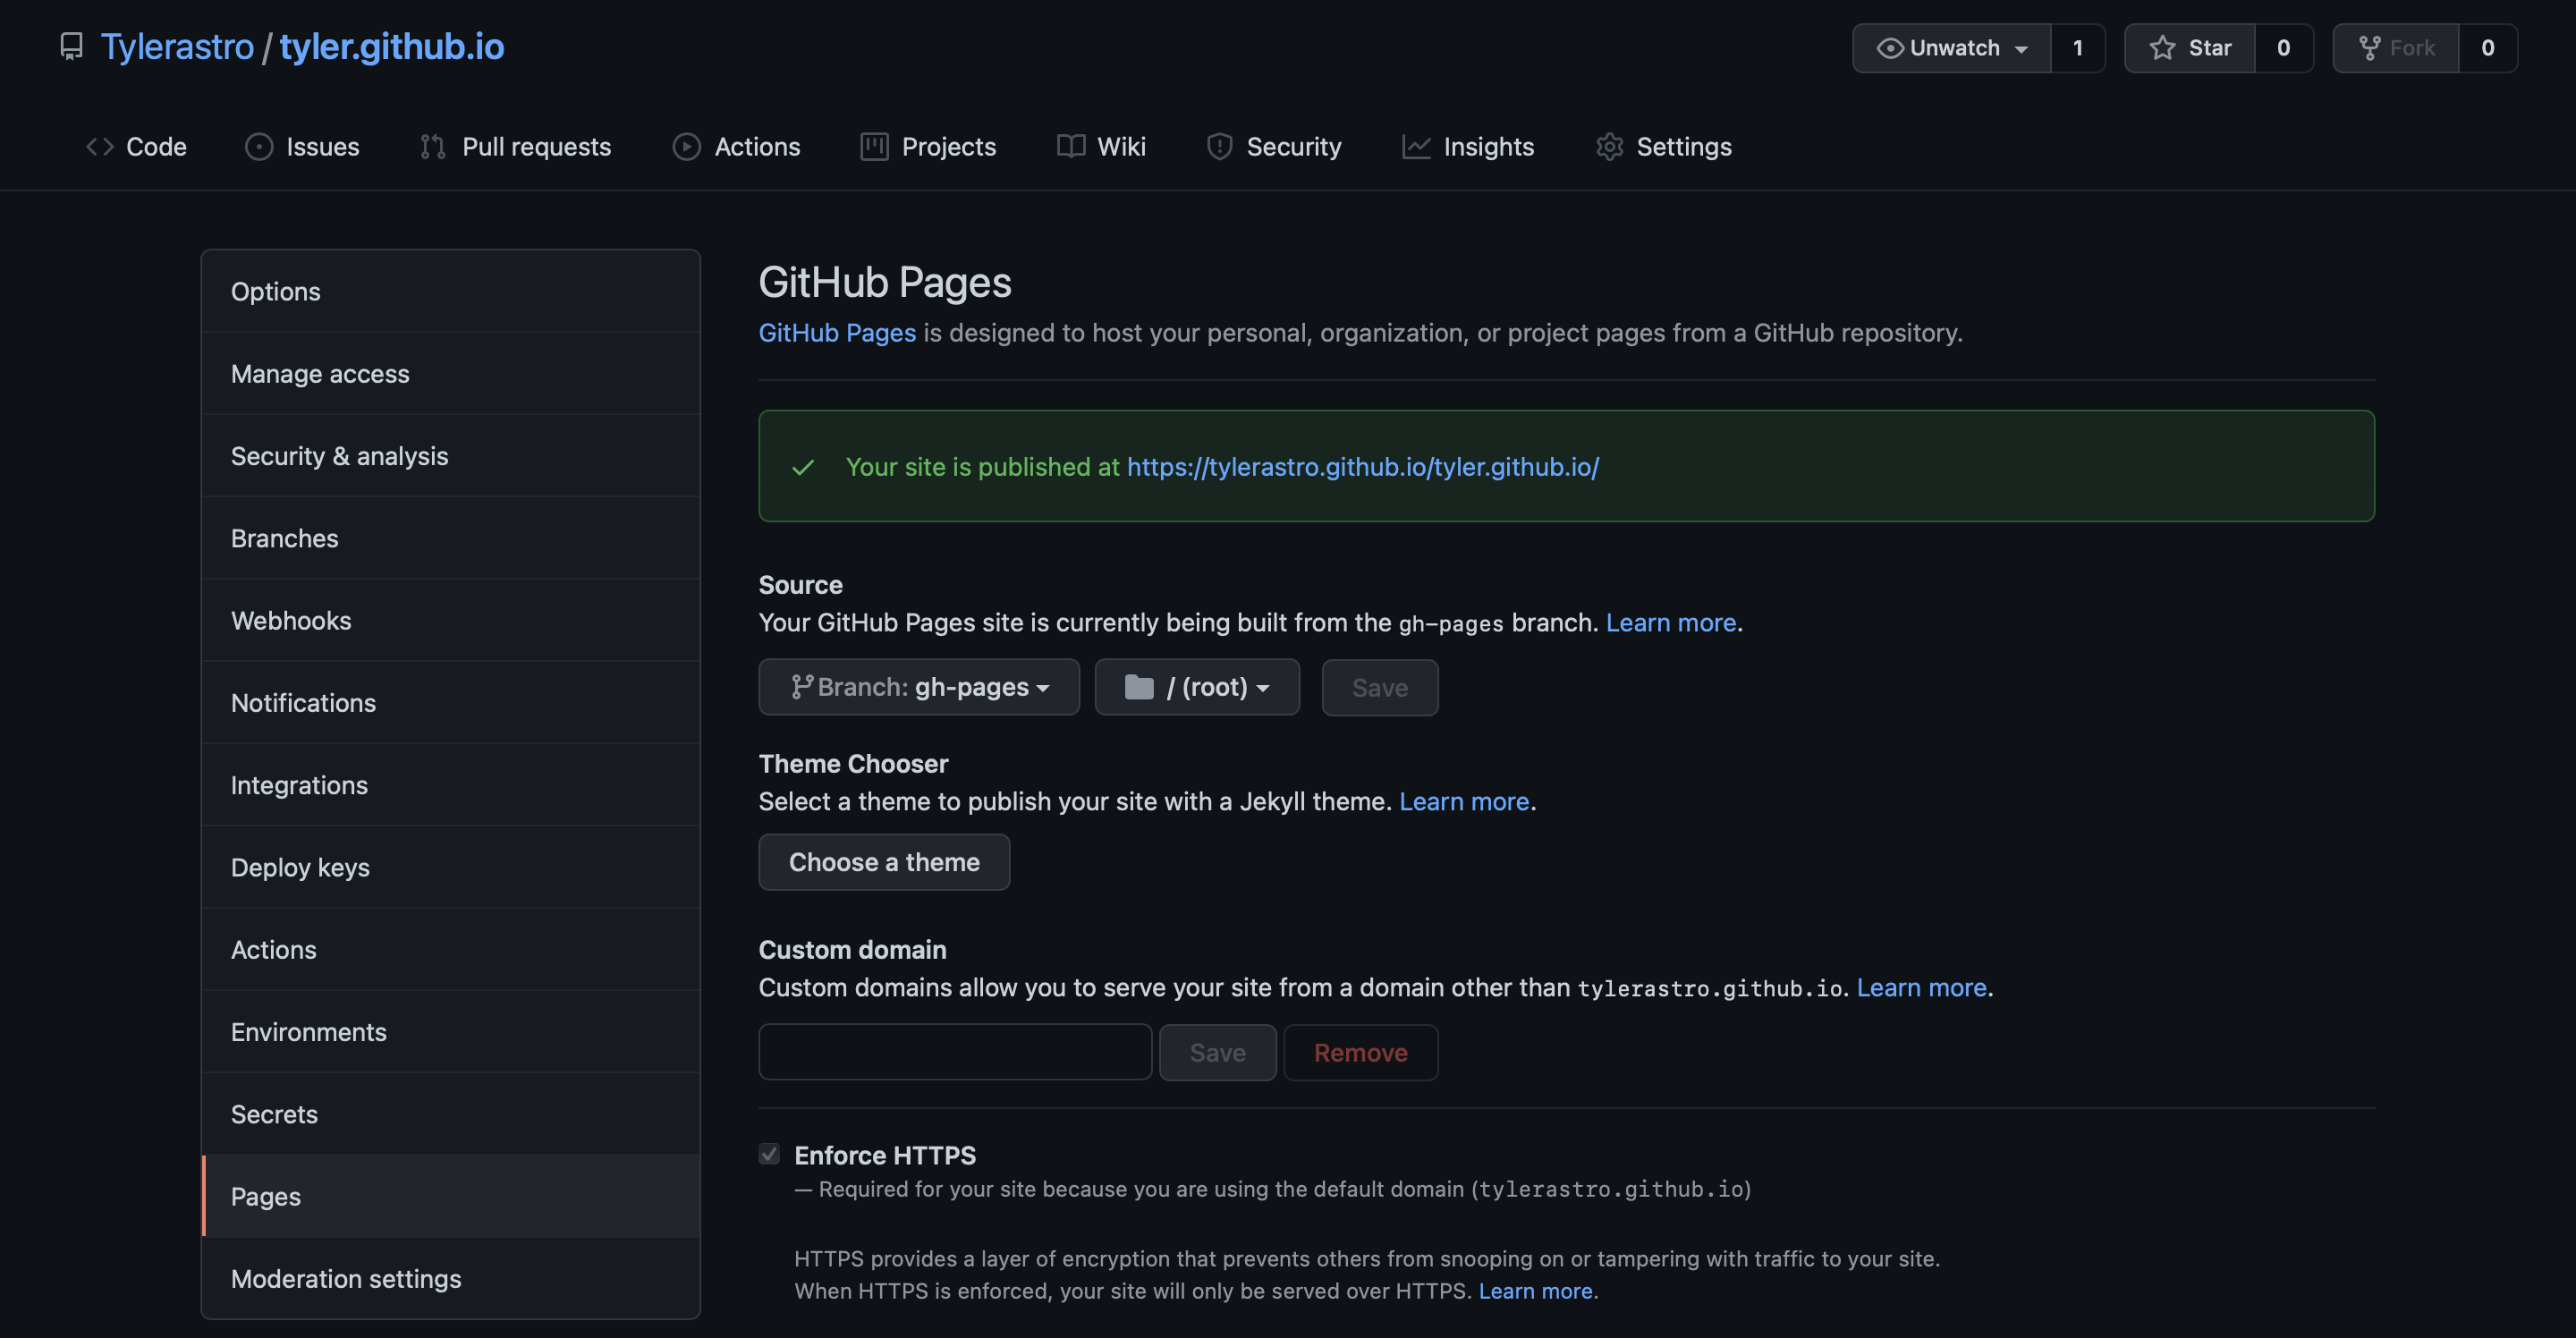Open the Wiki tab
Screen dimensions: 2576x1338
pos(1102,147)
